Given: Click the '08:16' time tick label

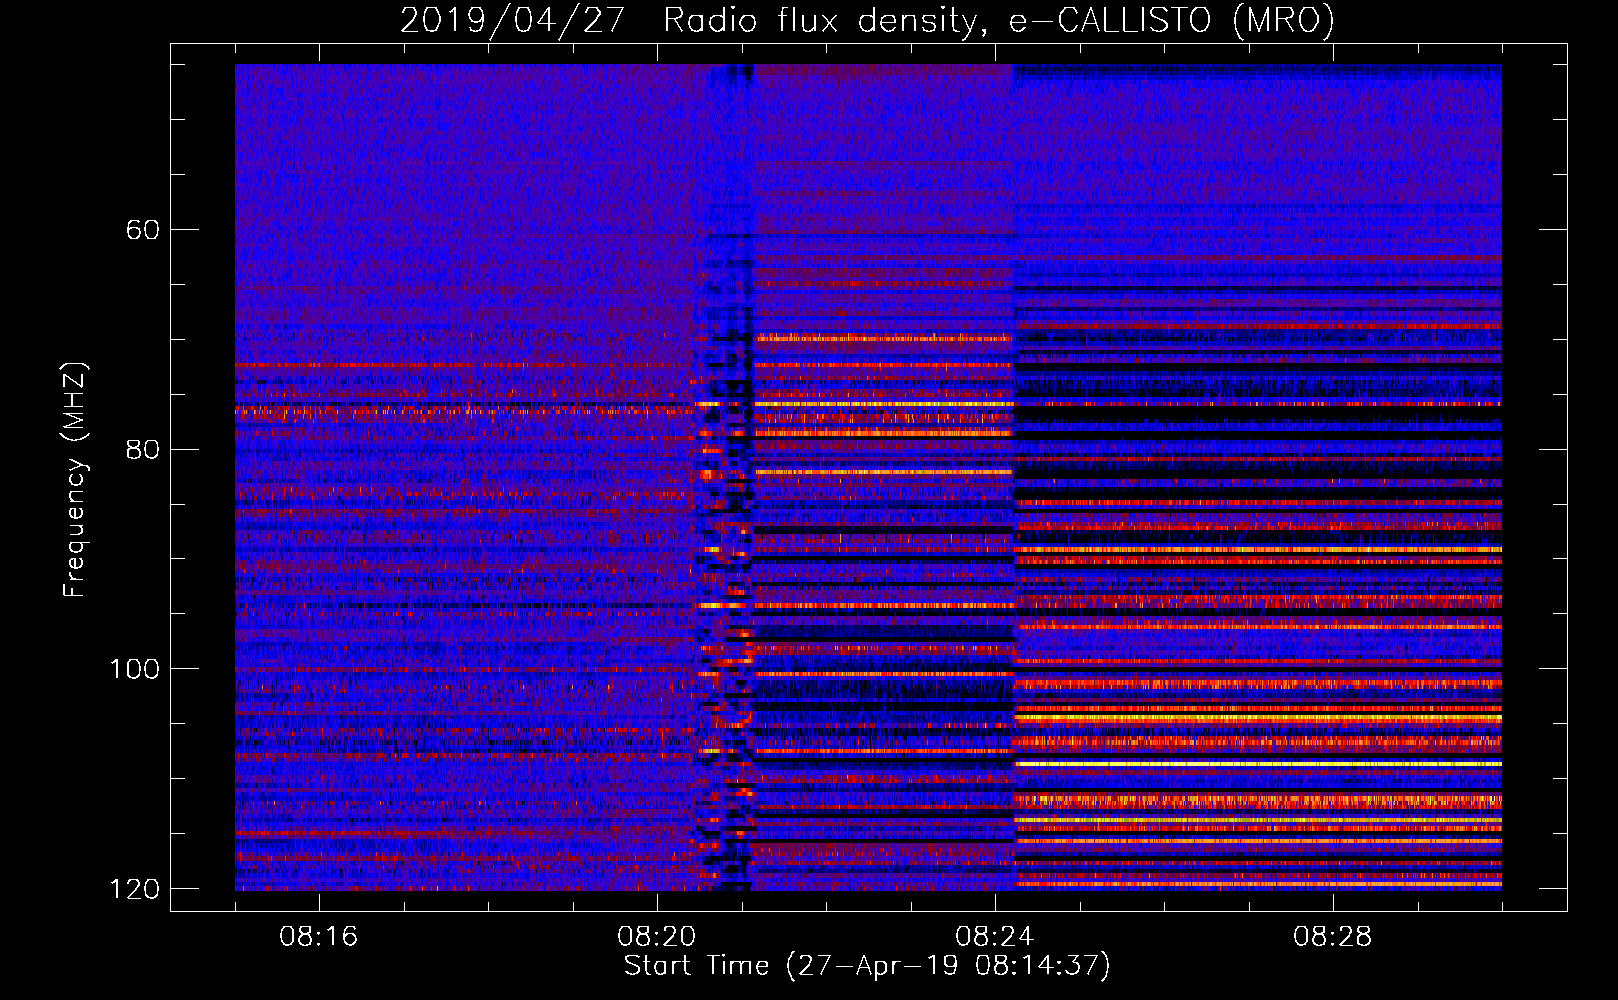Looking at the screenshot, I should tap(319, 937).
